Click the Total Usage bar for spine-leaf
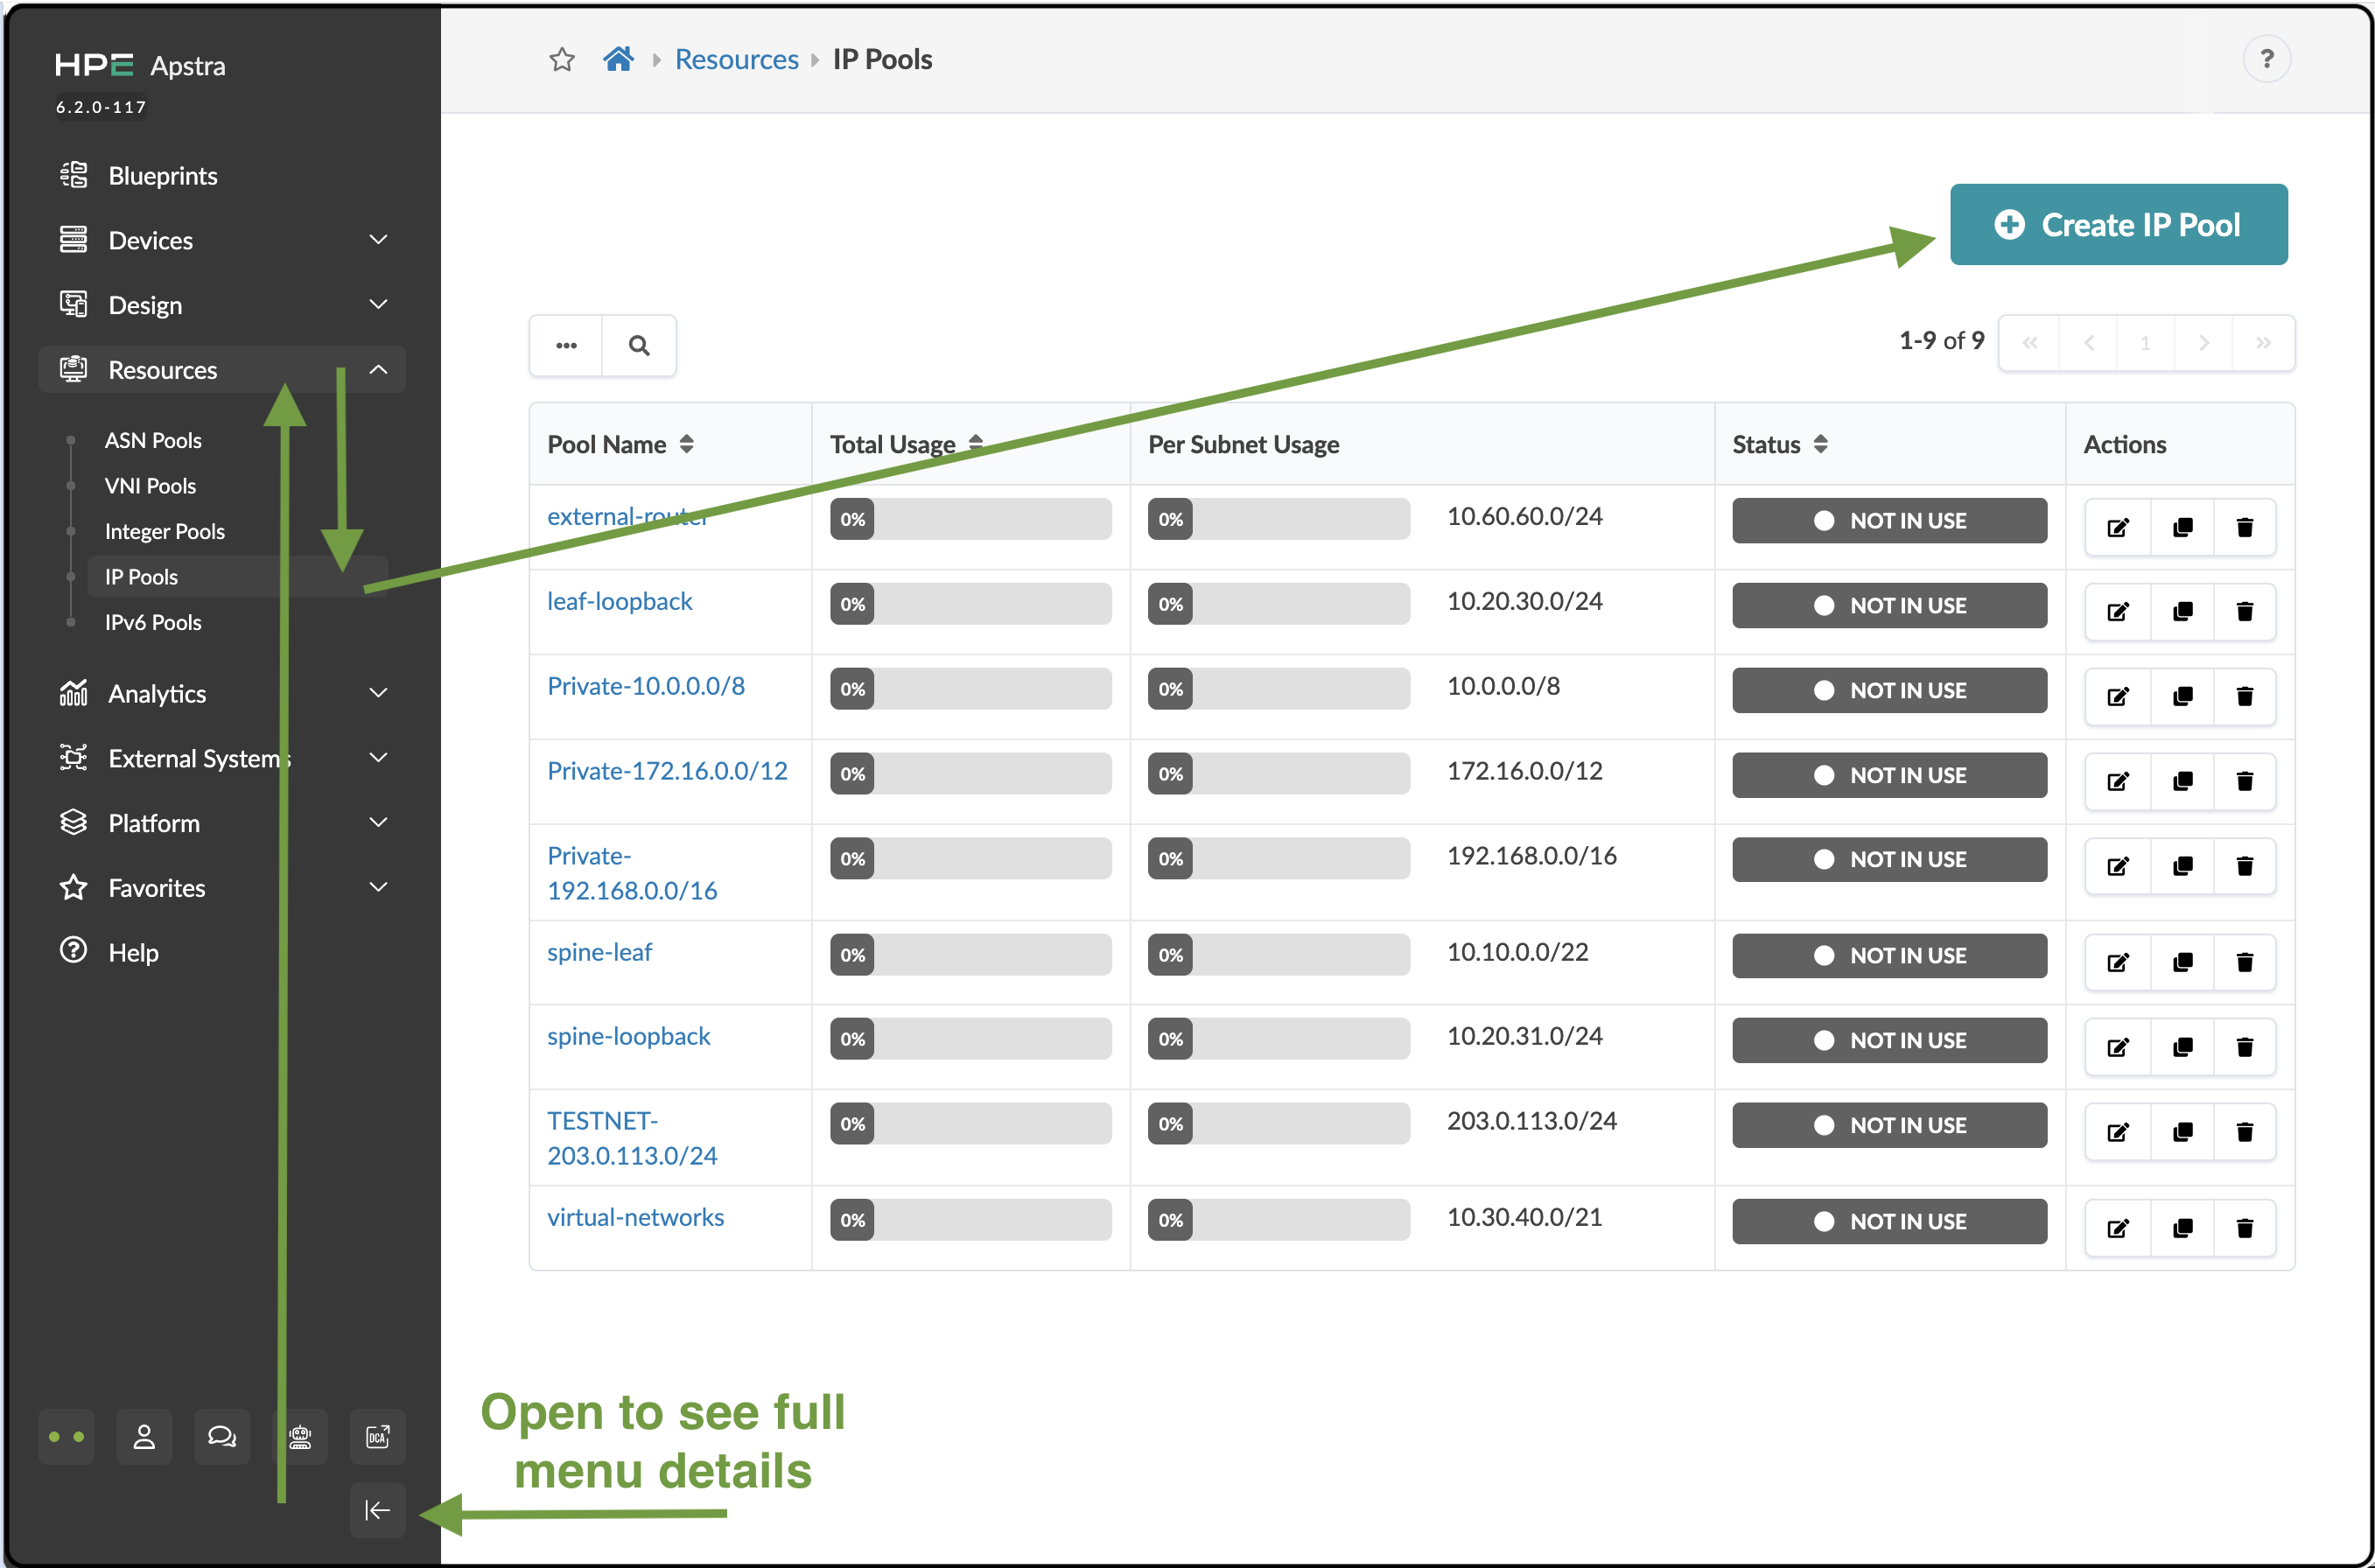 970,955
